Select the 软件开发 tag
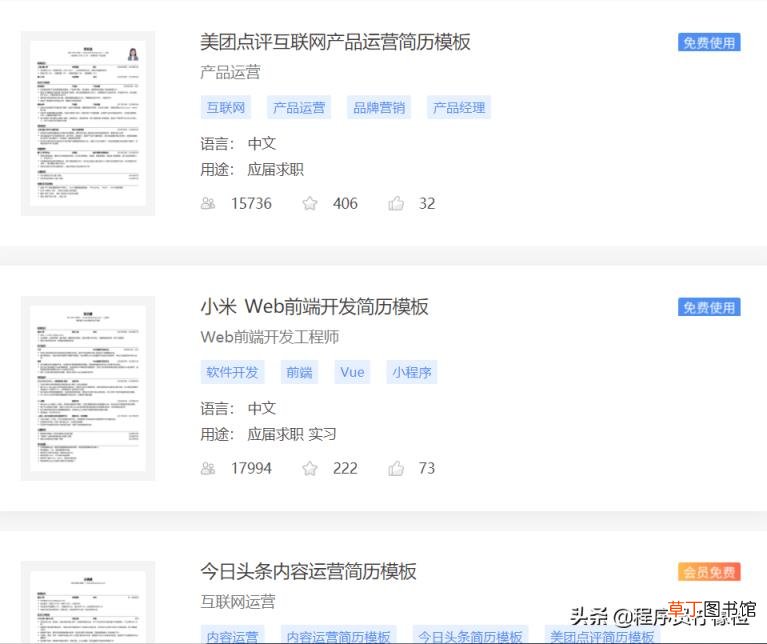This screenshot has width=767, height=644. click(x=232, y=372)
